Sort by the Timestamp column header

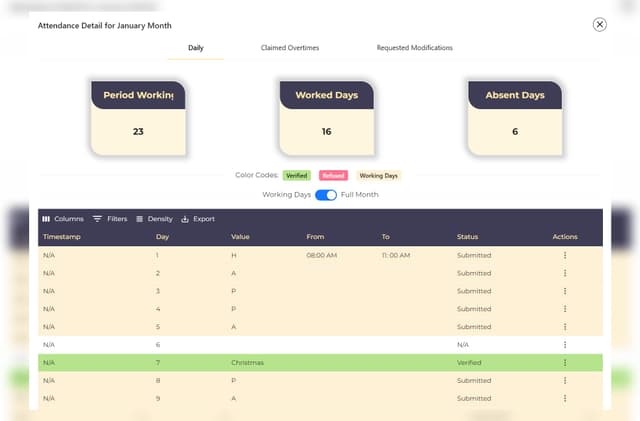point(62,237)
